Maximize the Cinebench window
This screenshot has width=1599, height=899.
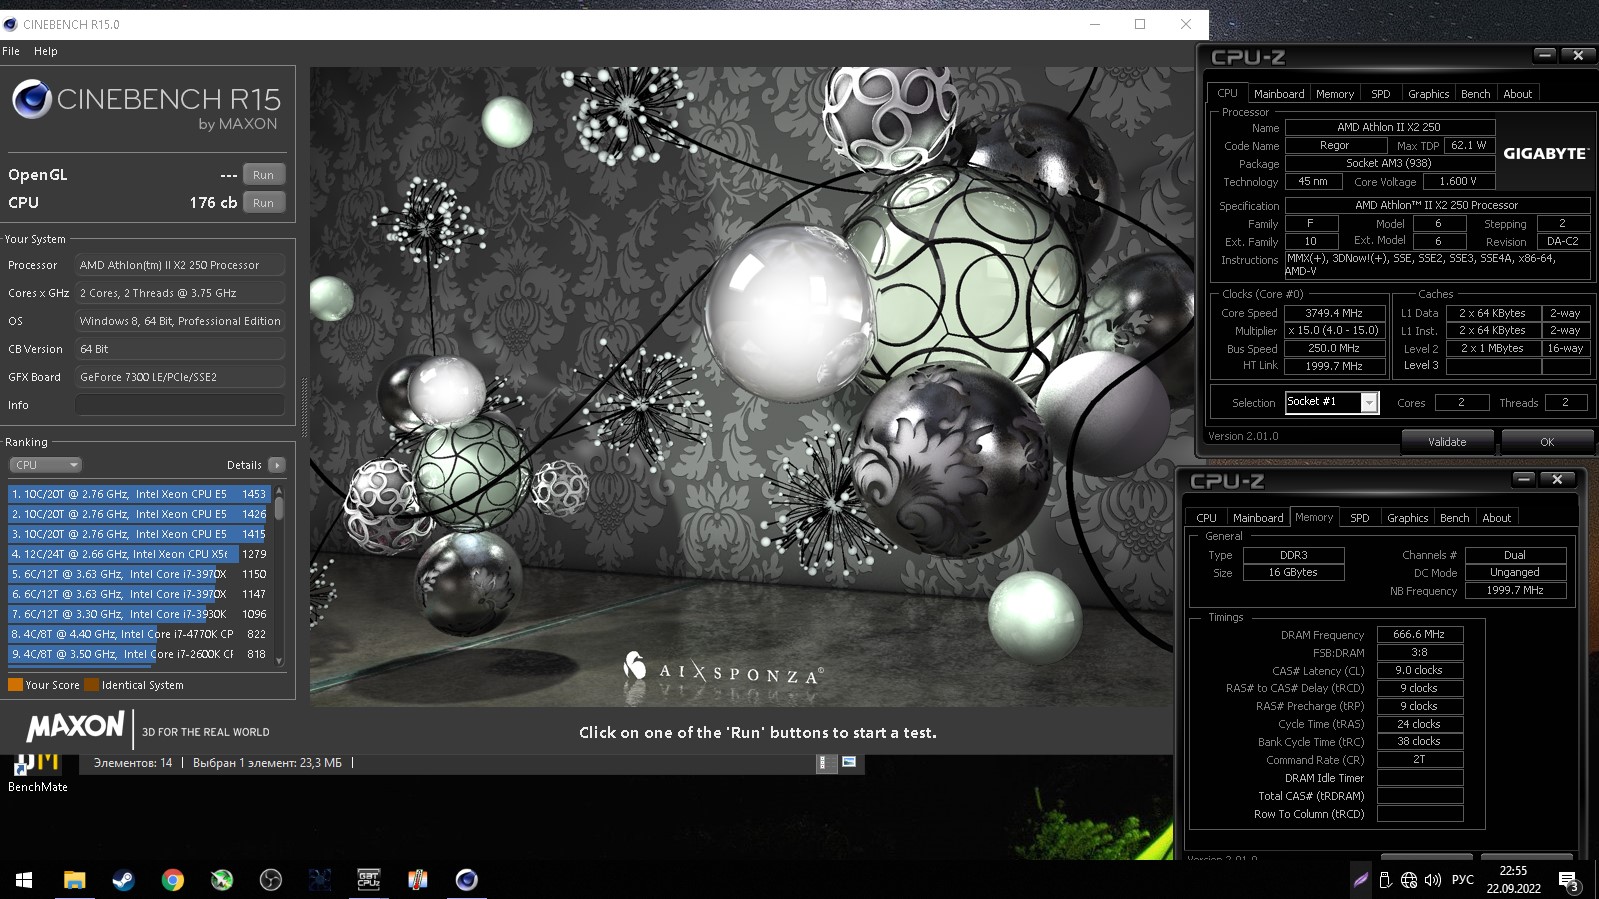pyautogui.click(x=1140, y=24)
